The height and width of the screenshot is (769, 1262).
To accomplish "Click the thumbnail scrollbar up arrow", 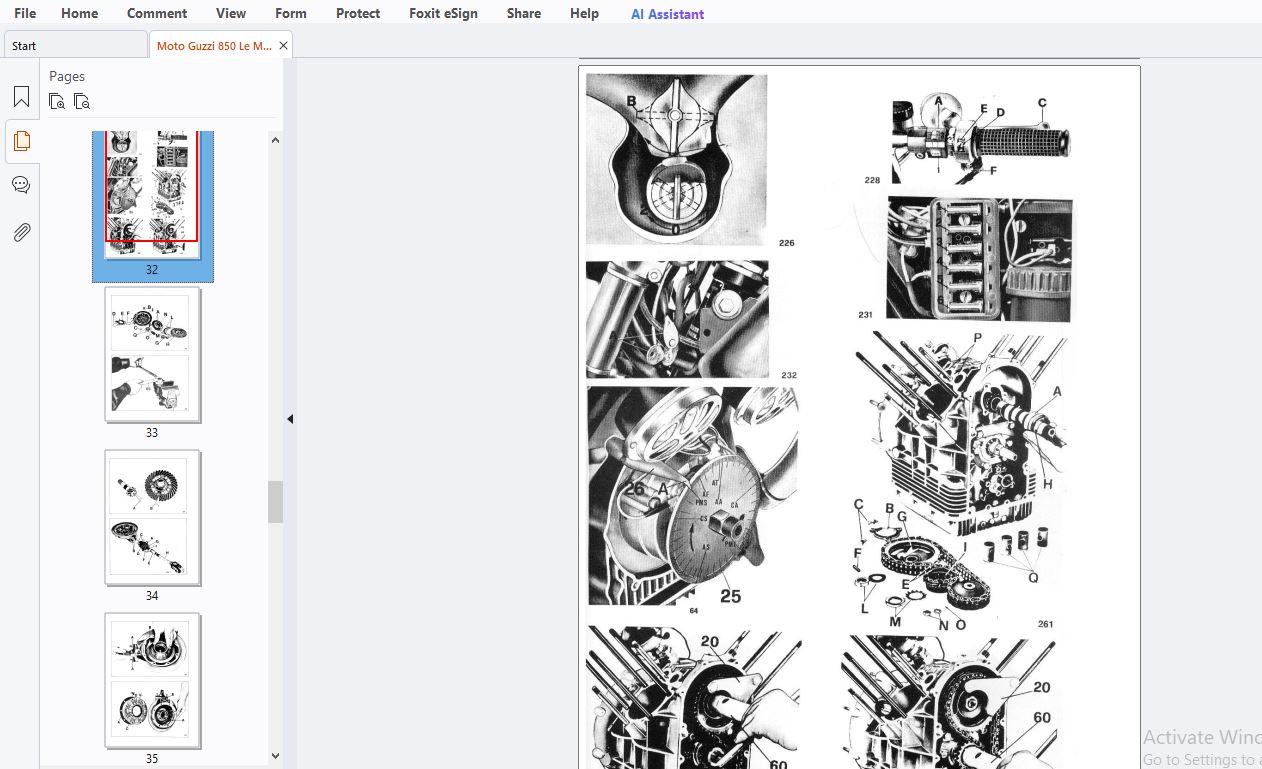I will [275, 140].
